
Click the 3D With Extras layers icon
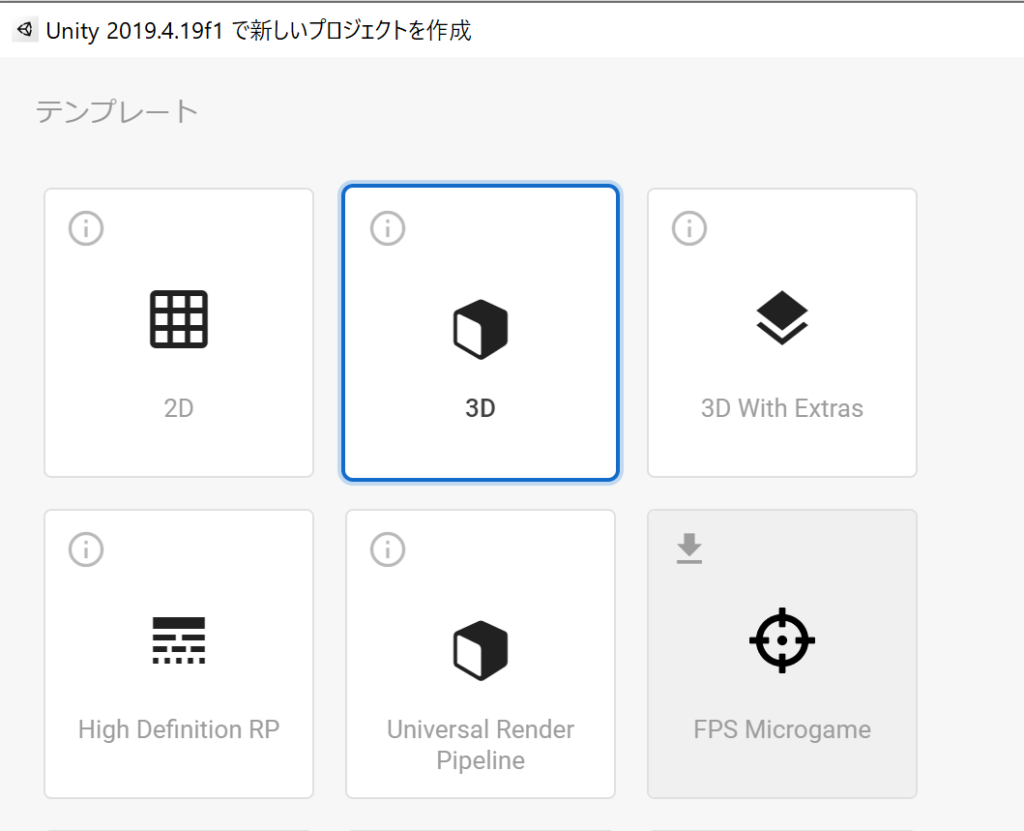782,318
